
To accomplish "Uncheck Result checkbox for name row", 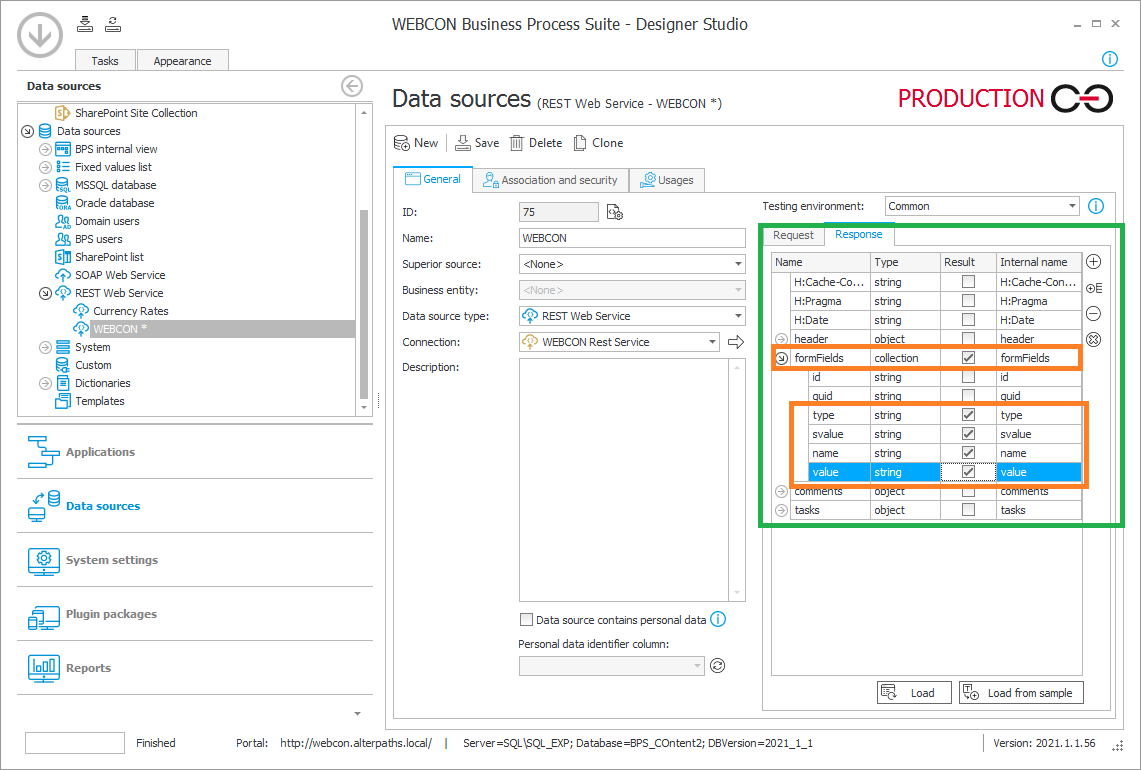I will coord(968,453).
